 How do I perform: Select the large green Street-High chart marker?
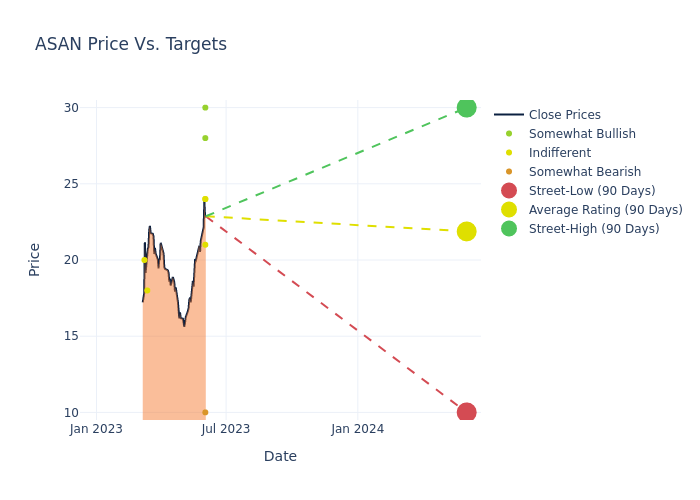466,107
